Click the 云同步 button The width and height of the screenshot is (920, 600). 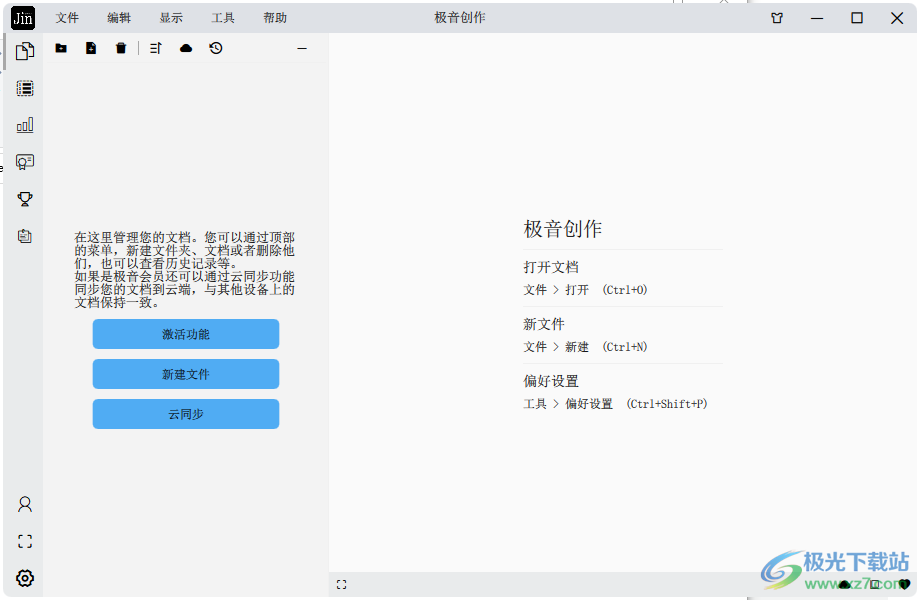point(186,414)
